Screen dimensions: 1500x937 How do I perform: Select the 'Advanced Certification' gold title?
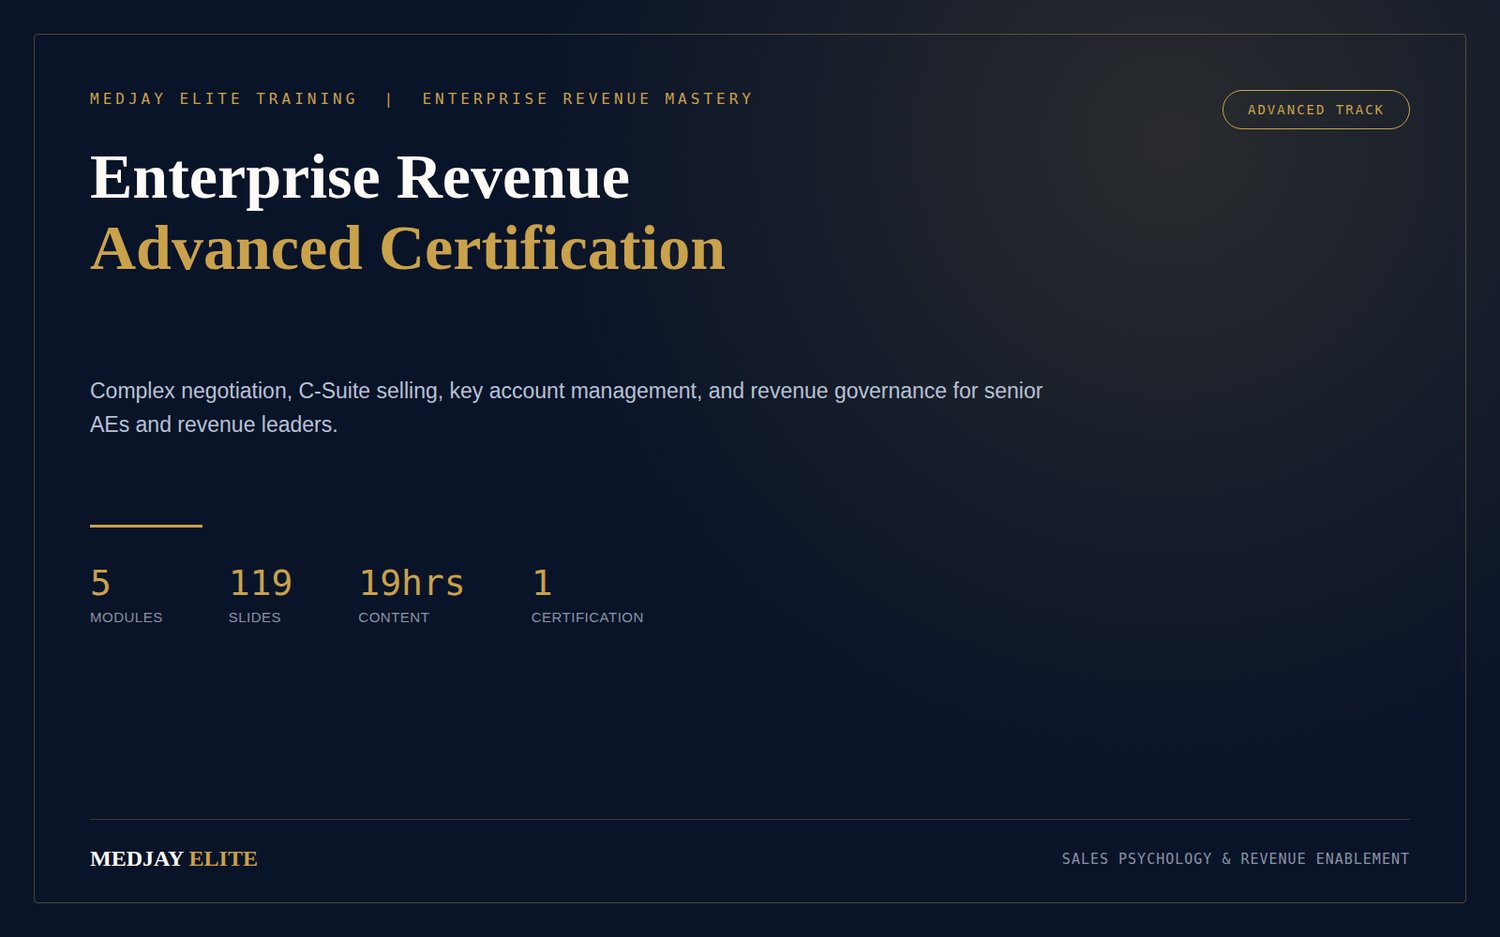(407, 248)
